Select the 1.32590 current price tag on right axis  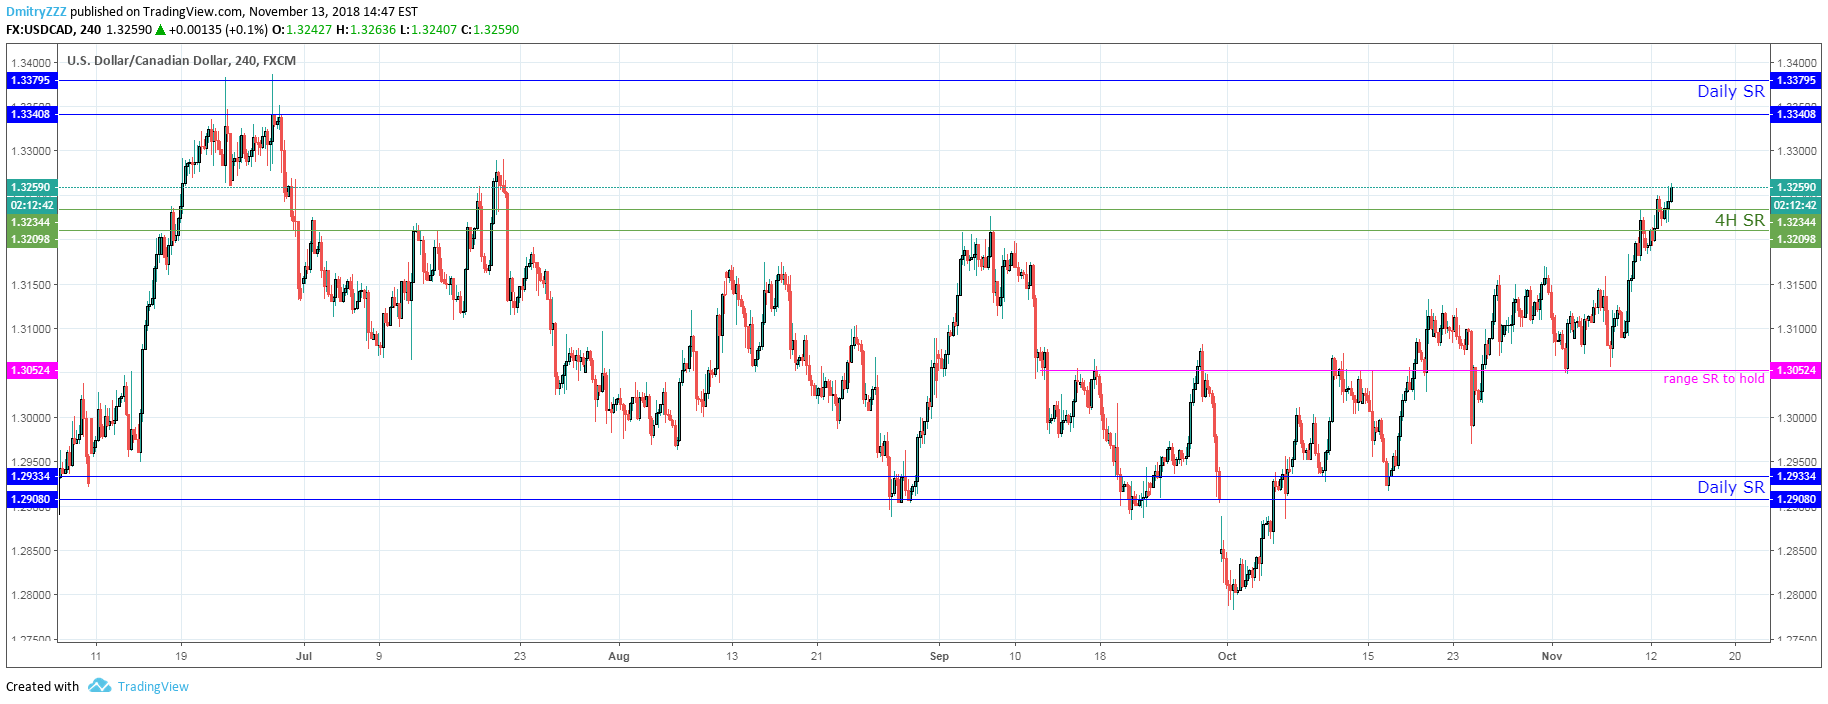tap(1796, 187)
